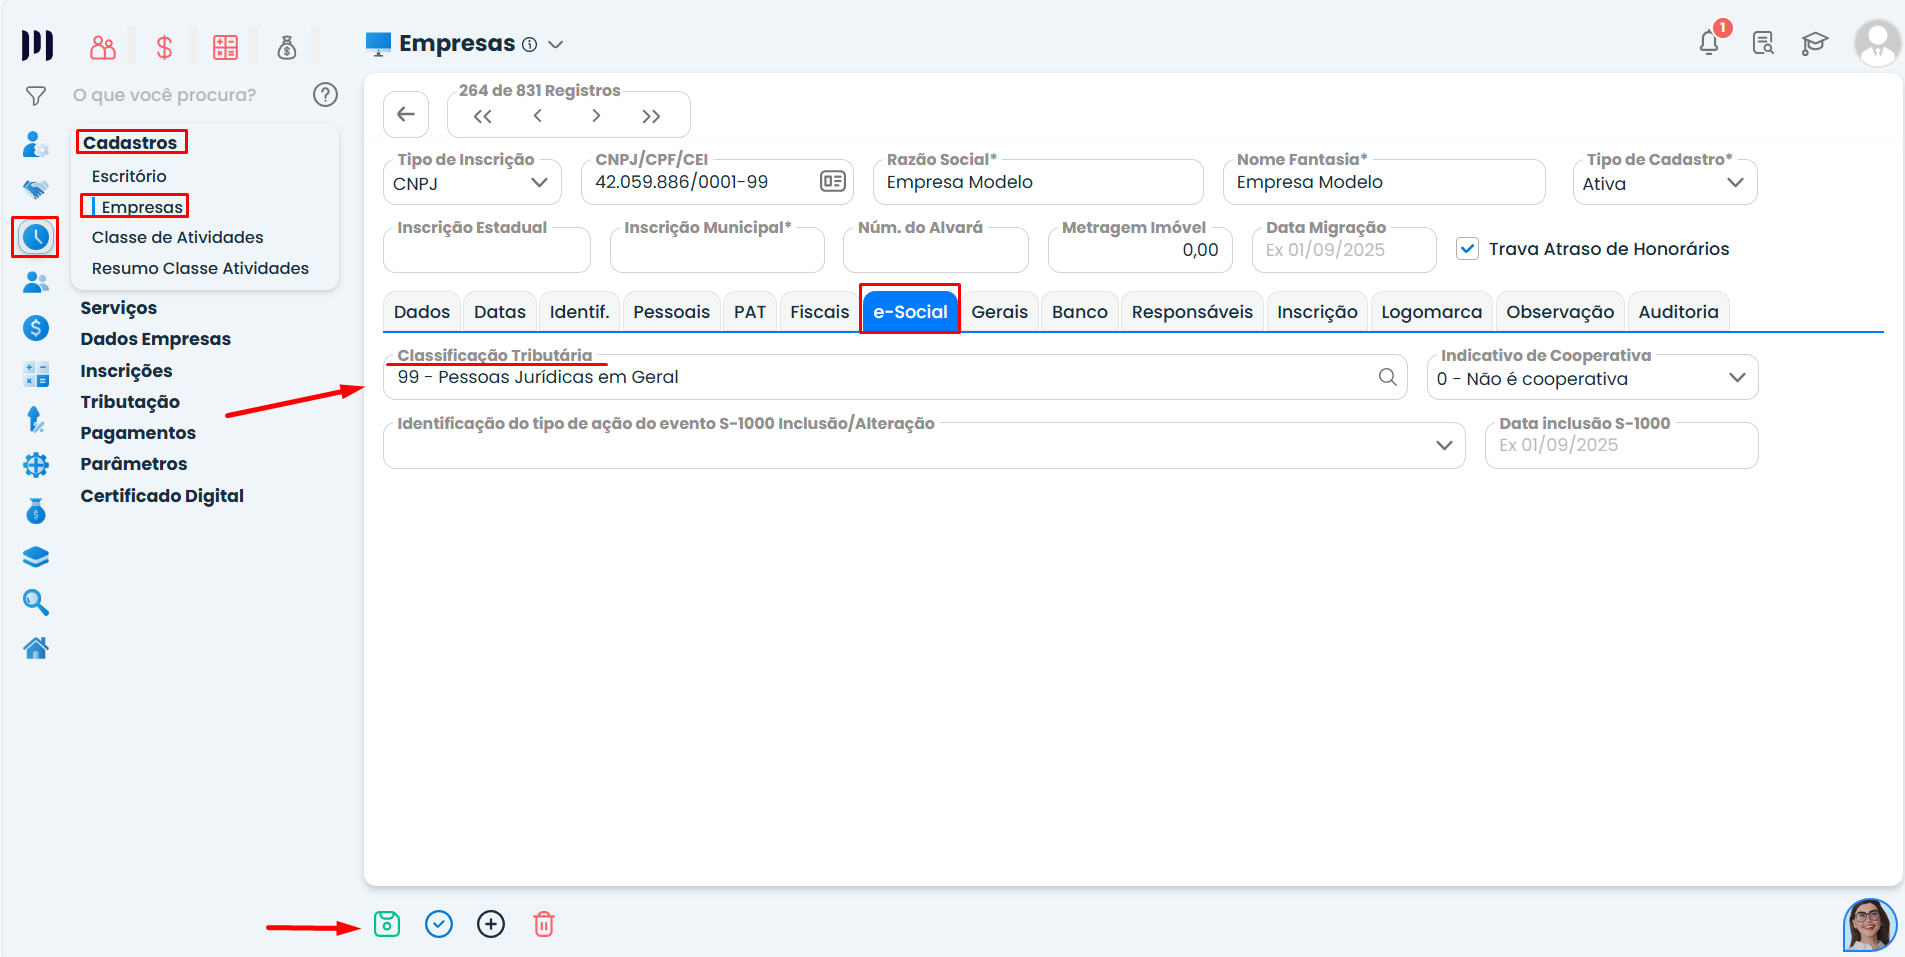Open Classe de Atividades in sidebar
Image resolution: width=1905 pixels, height=957 pixels.
pos(177,237)
